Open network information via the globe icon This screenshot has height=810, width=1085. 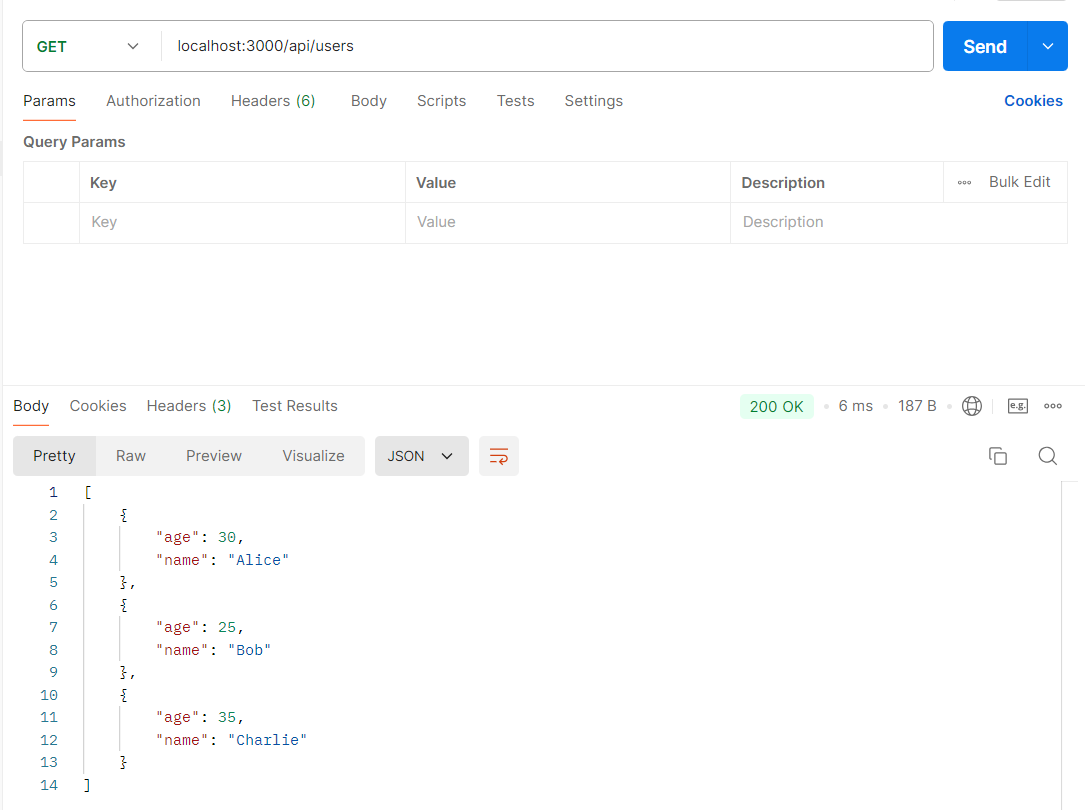coord(970,405)
